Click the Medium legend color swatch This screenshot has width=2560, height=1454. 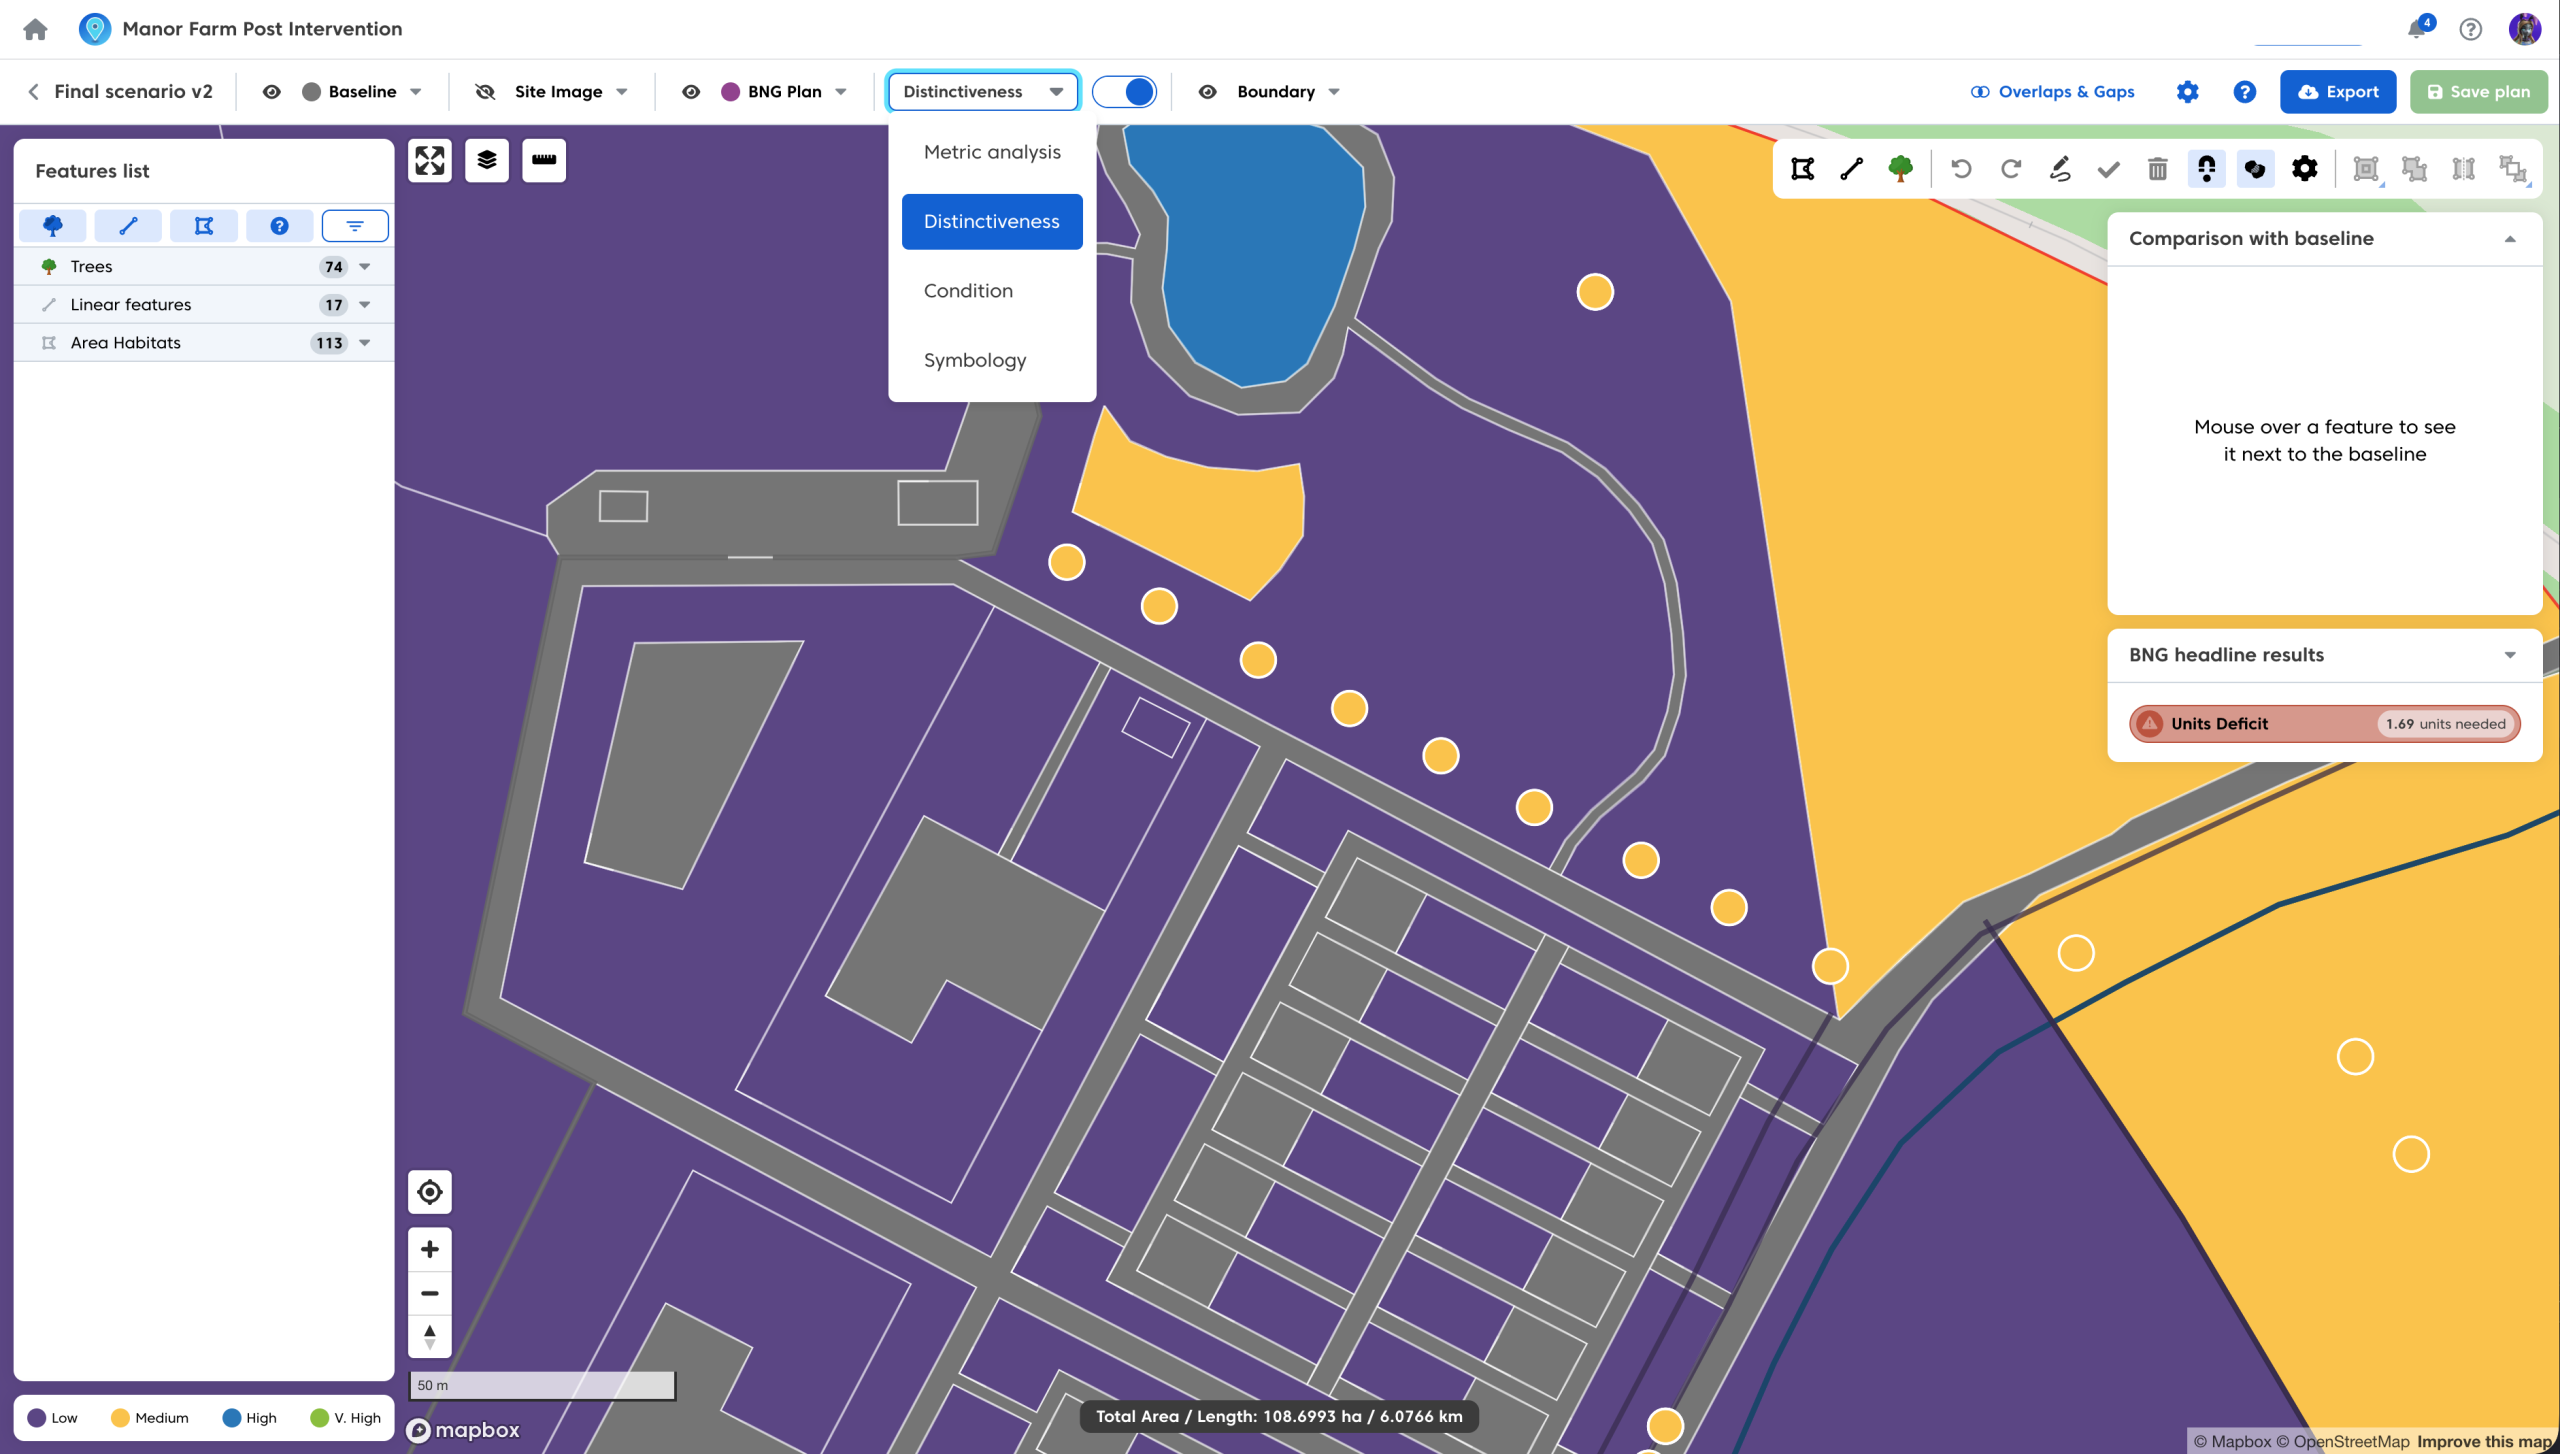(x=120, y=1417)
